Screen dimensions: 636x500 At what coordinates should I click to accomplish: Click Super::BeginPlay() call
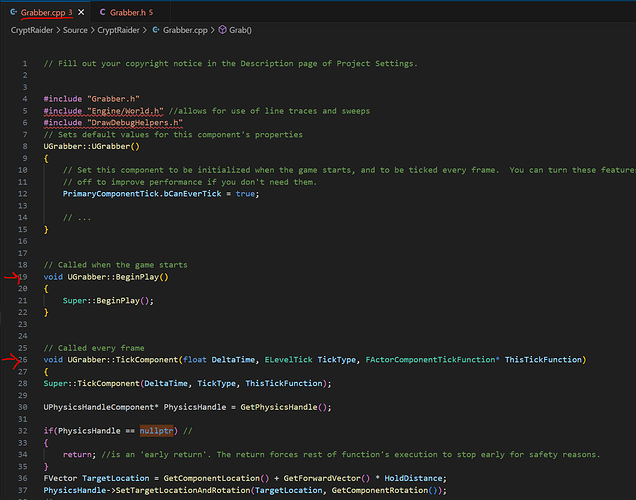pyautogui.click(x=108, y=300)
